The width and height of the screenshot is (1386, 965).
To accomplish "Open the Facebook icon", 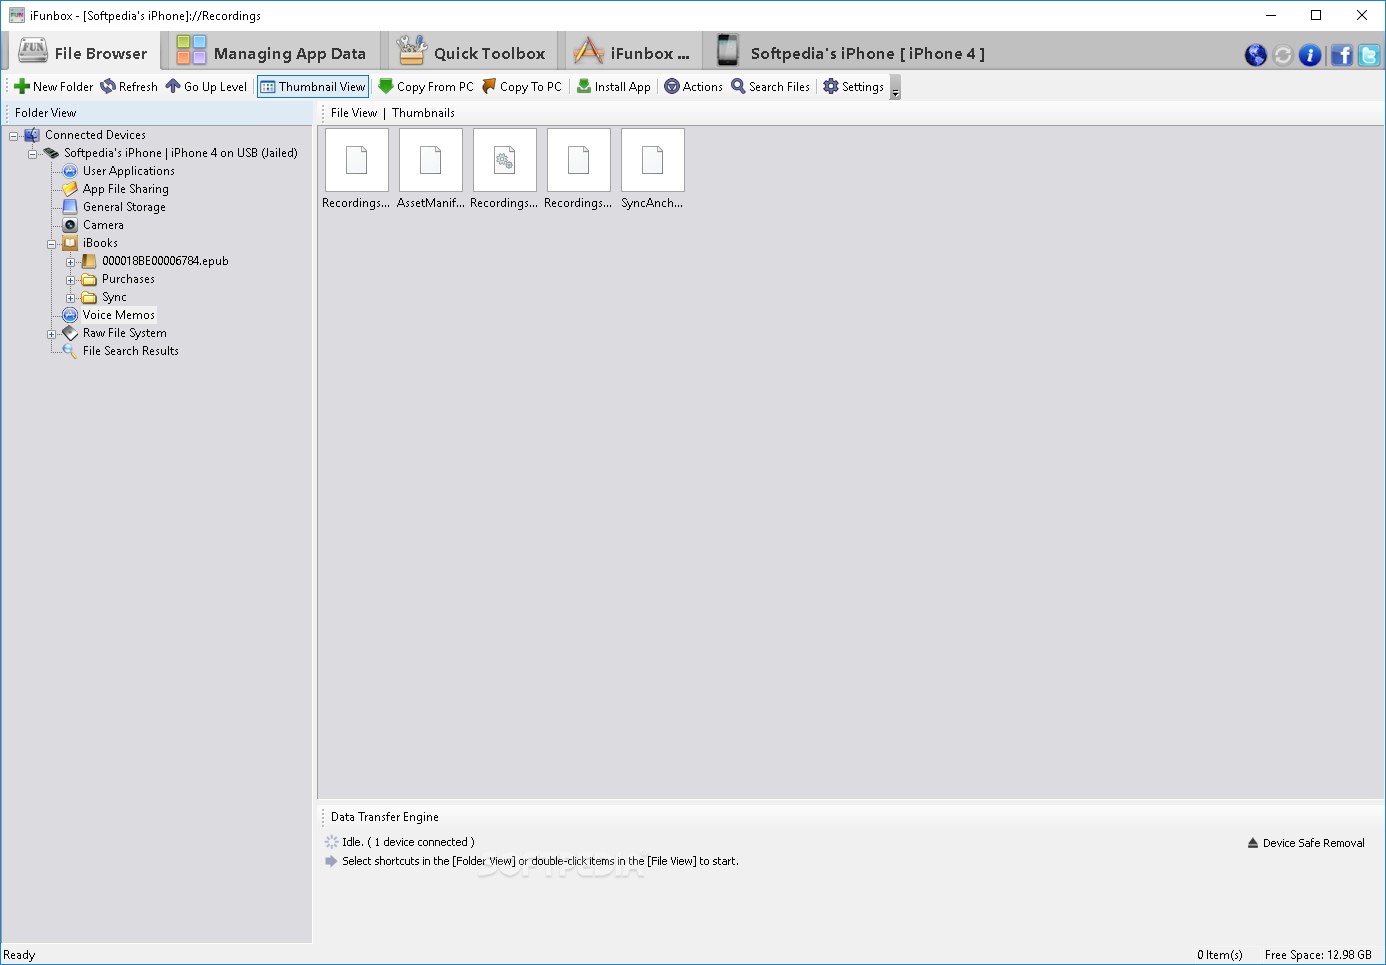I will click(x=1342, y=55).
